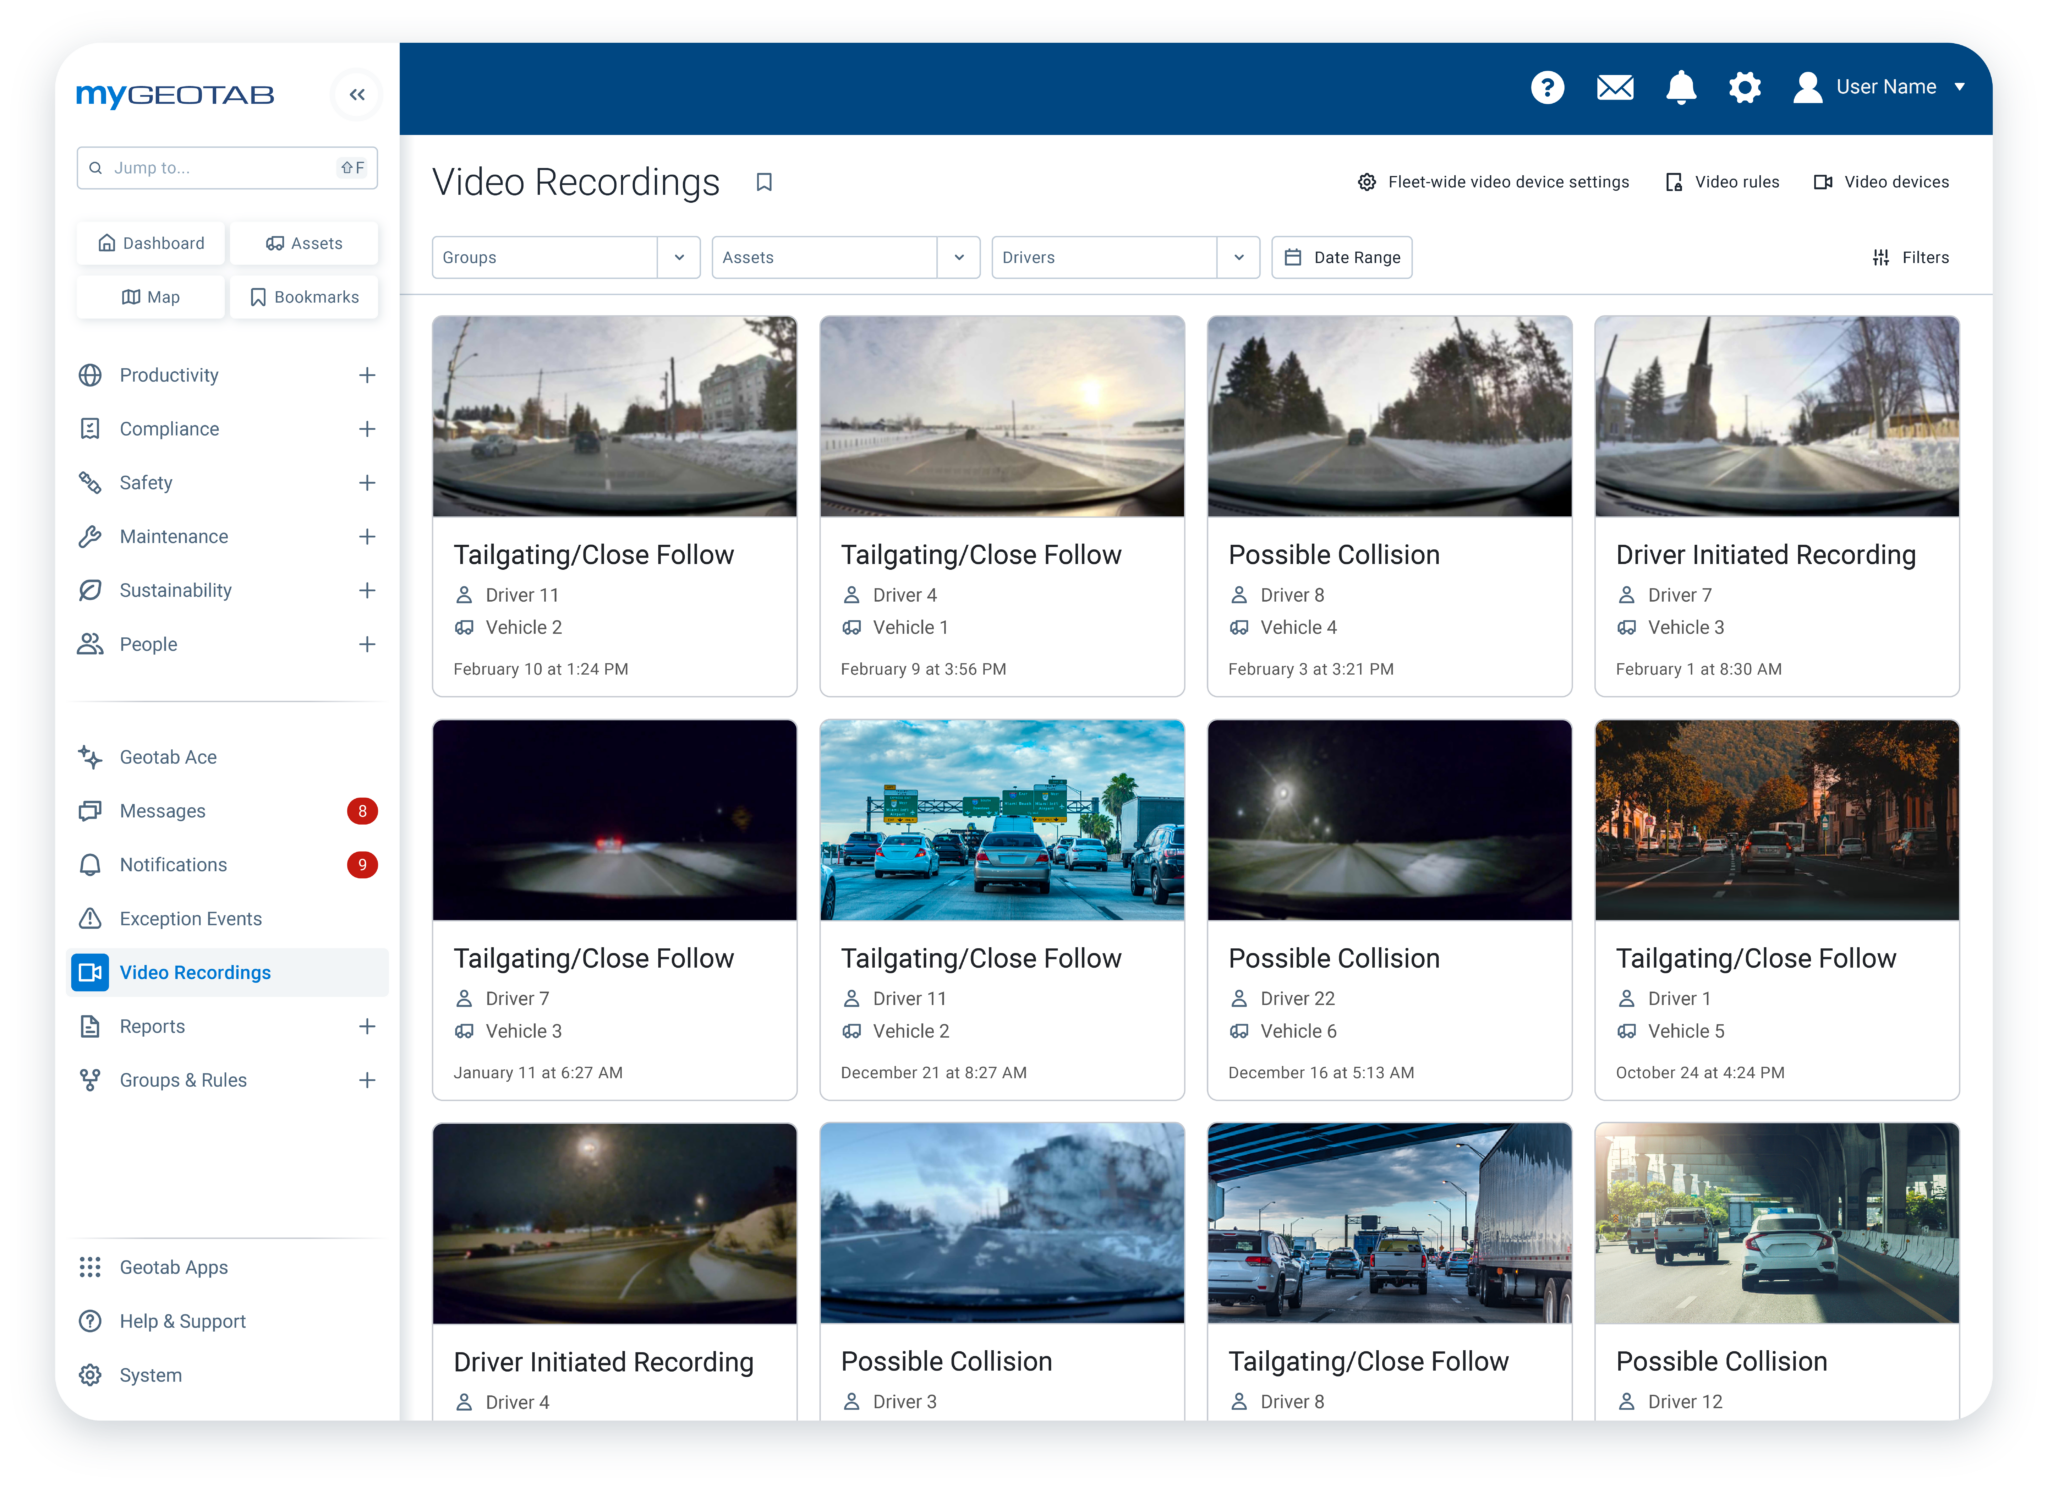Image resolution: width=2048 pixels, height=1488 pixels.
Task: Open Geotab Apps grid menu
Action: click(173, 1267)
